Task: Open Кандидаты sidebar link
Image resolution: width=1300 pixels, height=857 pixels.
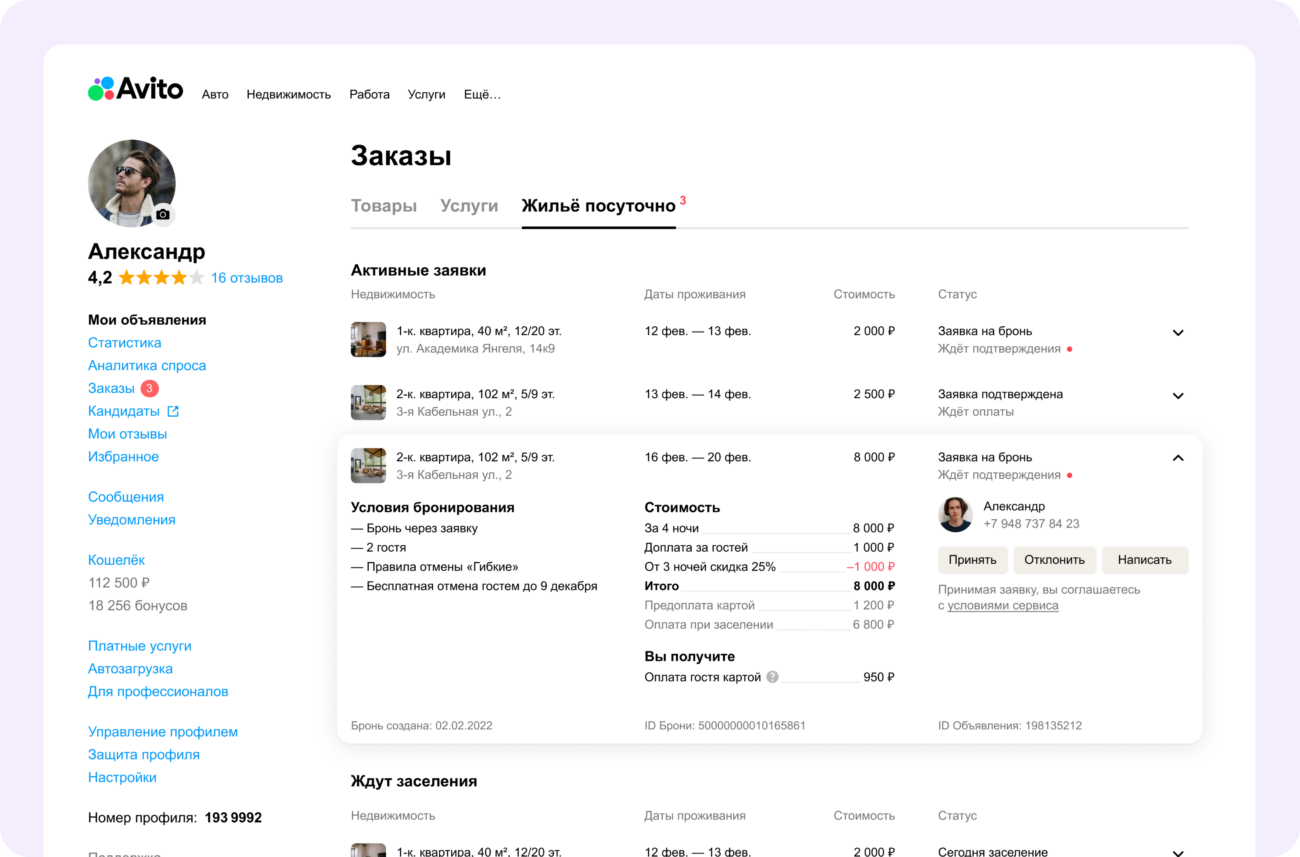Action: pos(124,411)
